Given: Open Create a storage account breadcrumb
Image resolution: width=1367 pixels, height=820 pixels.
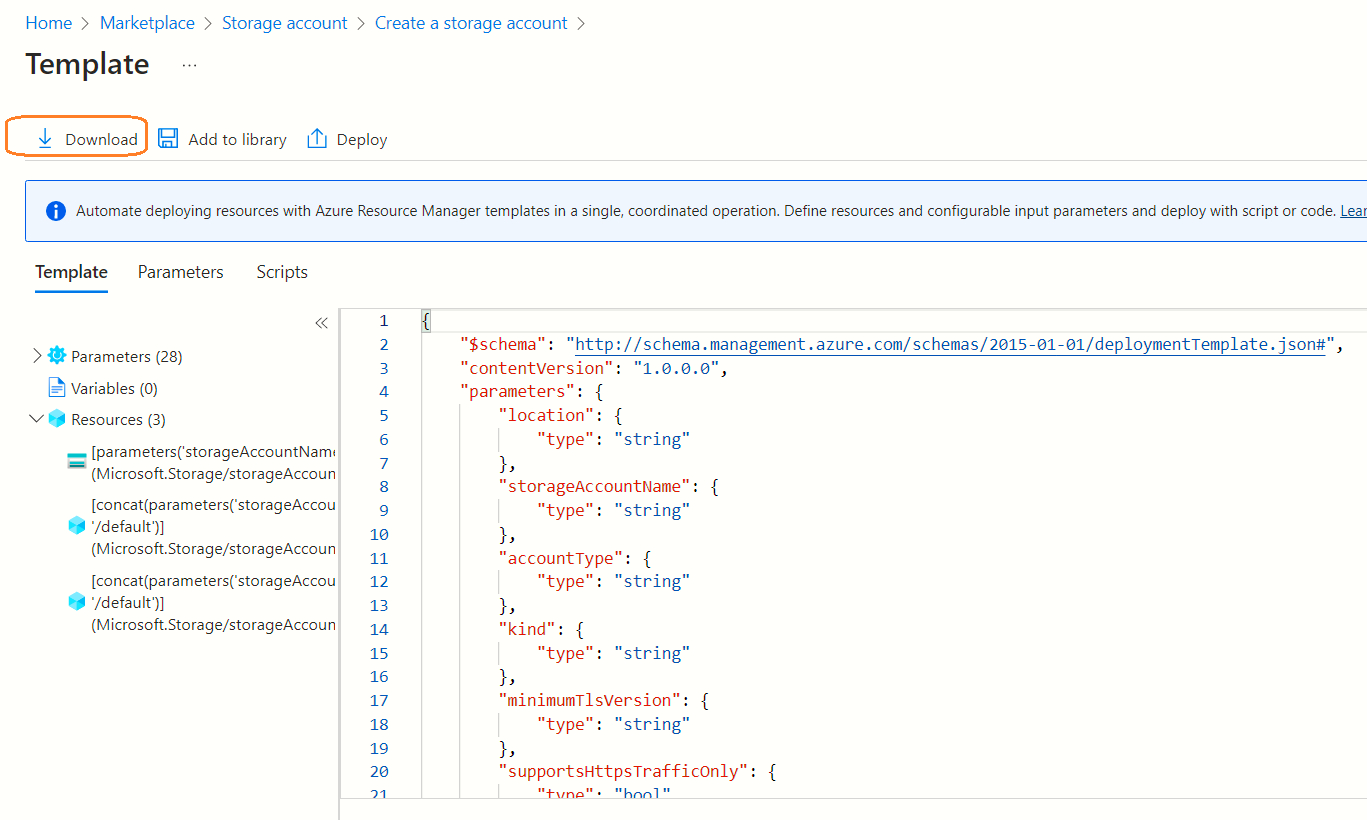Looking at the screenshot, I should [471, 23].
